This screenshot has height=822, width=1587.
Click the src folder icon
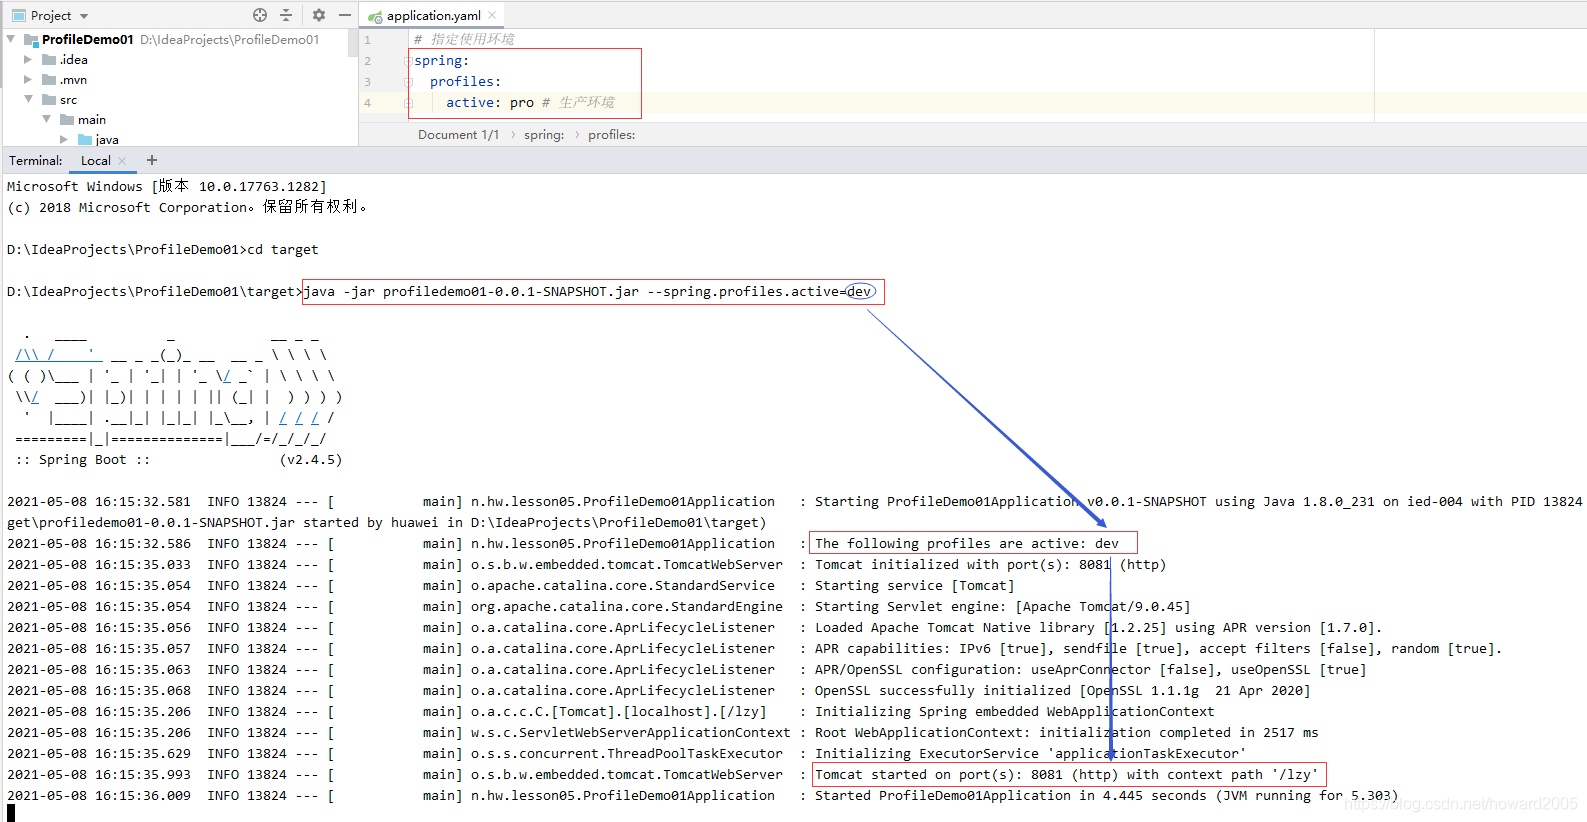[49, 99]
